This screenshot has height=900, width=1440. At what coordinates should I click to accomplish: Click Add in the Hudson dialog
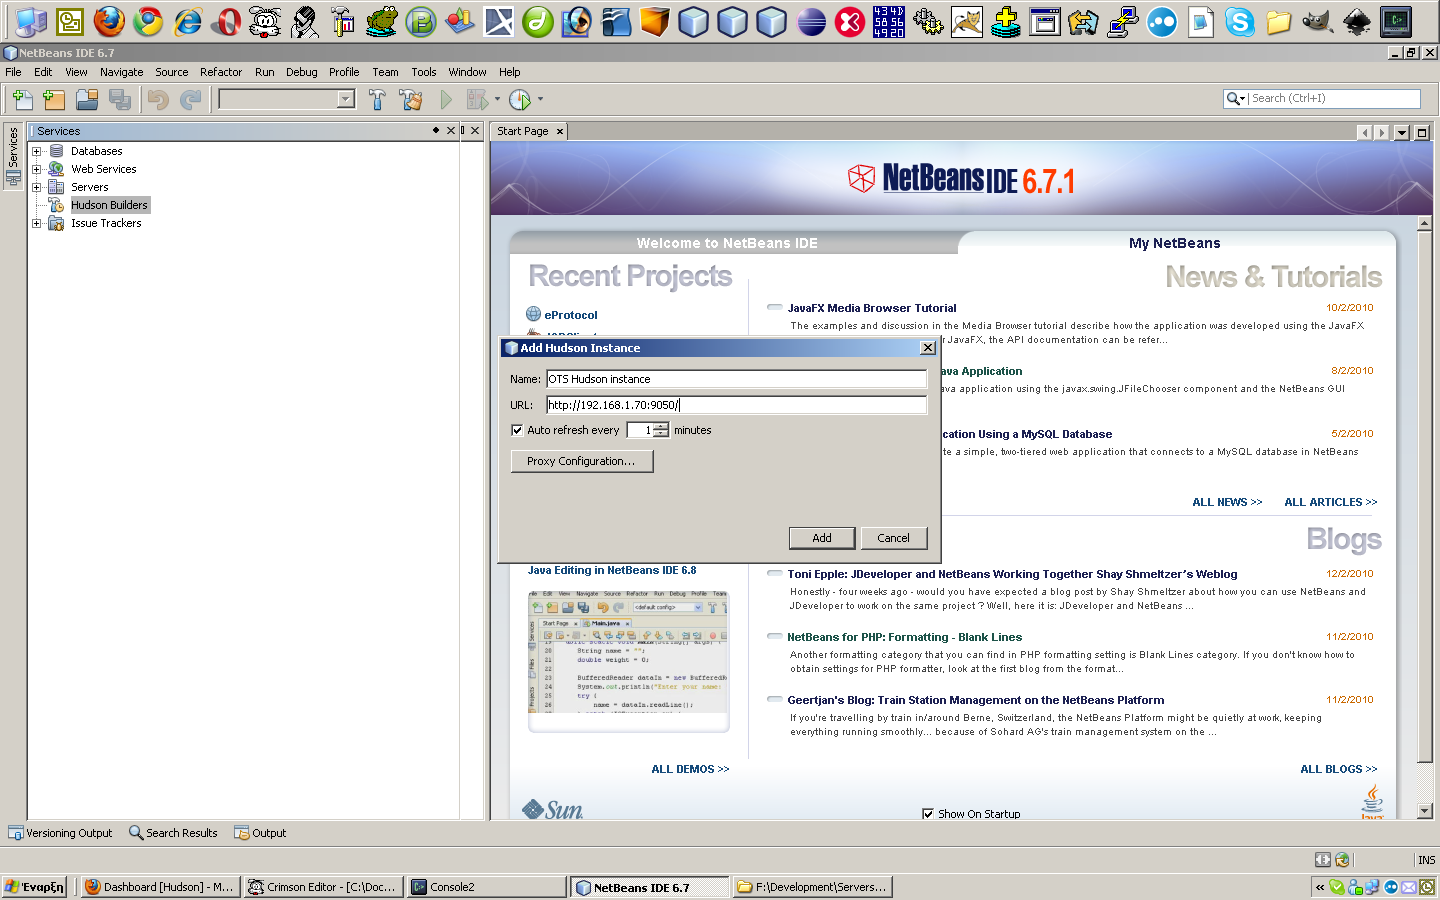click(822, 538)
